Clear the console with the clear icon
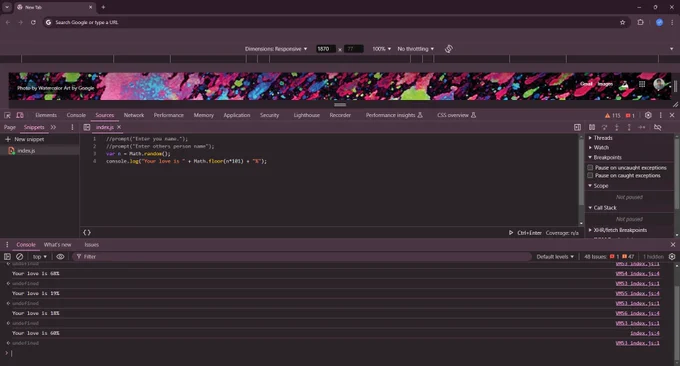This screenshot has width=680, height=366. click(x=20, y=257)
